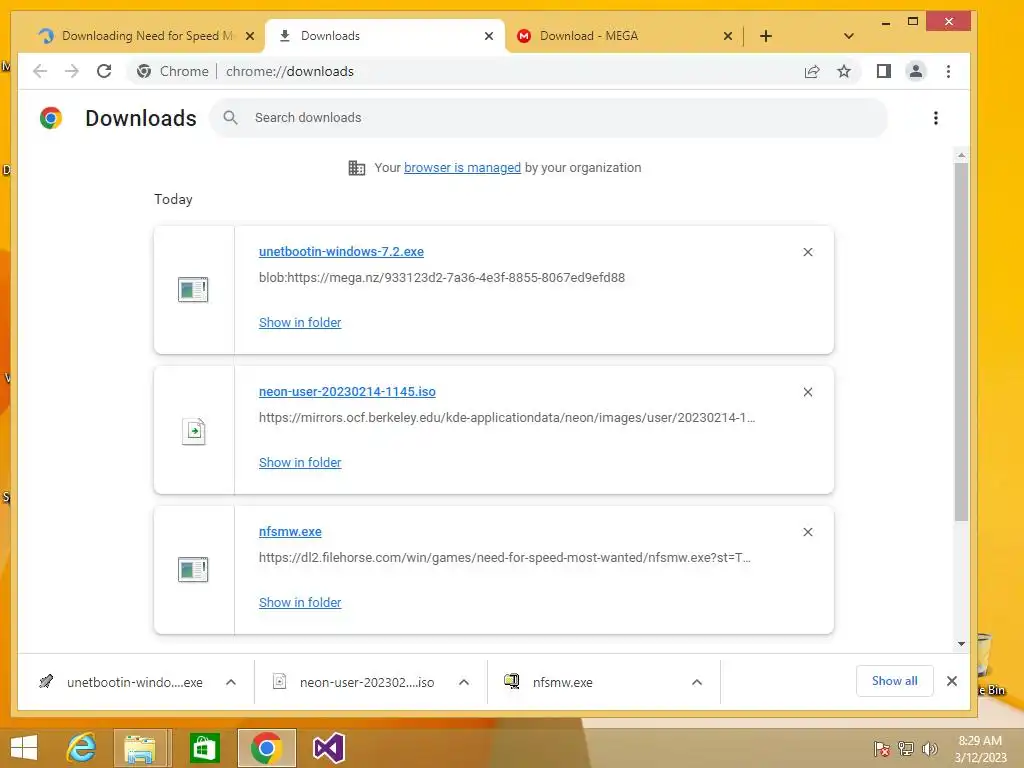
Task: Open Chrome's three-dot main menu
Action: point(948,71)
